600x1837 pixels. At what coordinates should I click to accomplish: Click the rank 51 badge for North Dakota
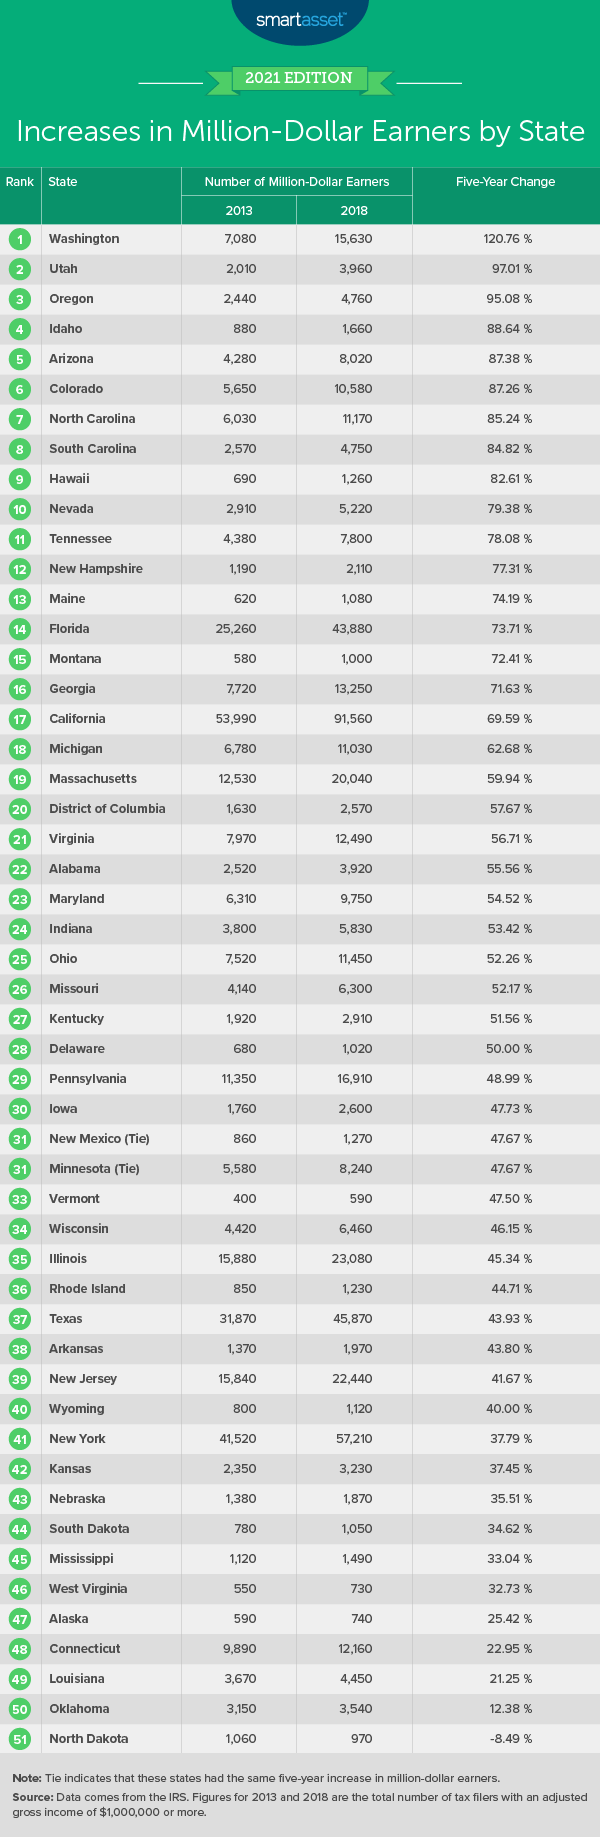pyautogui.click(x=20, y=1739)
